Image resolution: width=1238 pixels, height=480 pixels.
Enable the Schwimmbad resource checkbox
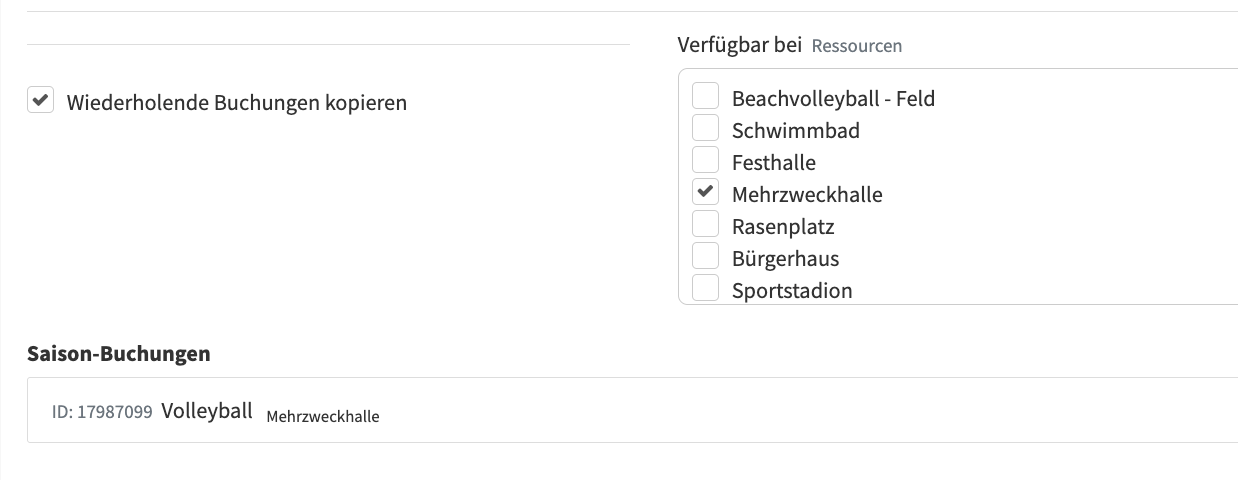pyautogui.click(x=706, y=129)
